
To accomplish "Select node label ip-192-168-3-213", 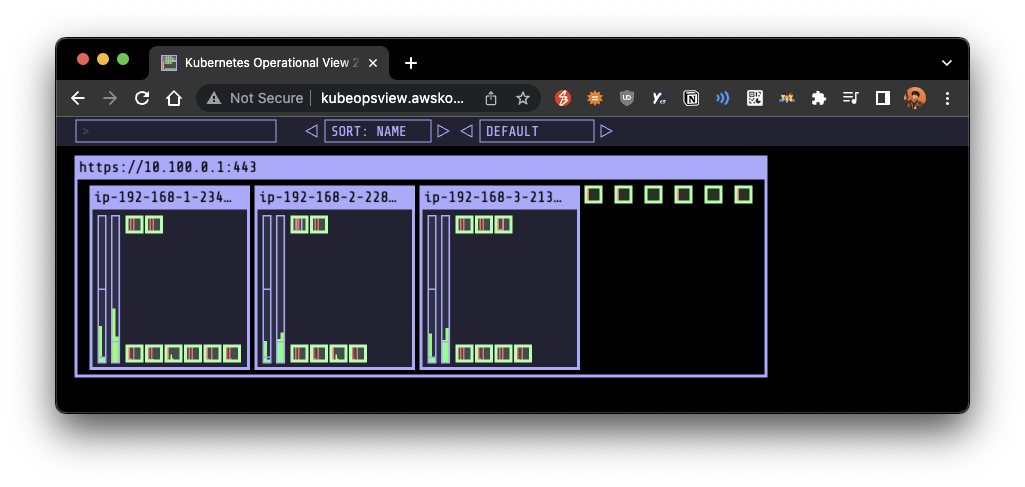I will point(493,197).
